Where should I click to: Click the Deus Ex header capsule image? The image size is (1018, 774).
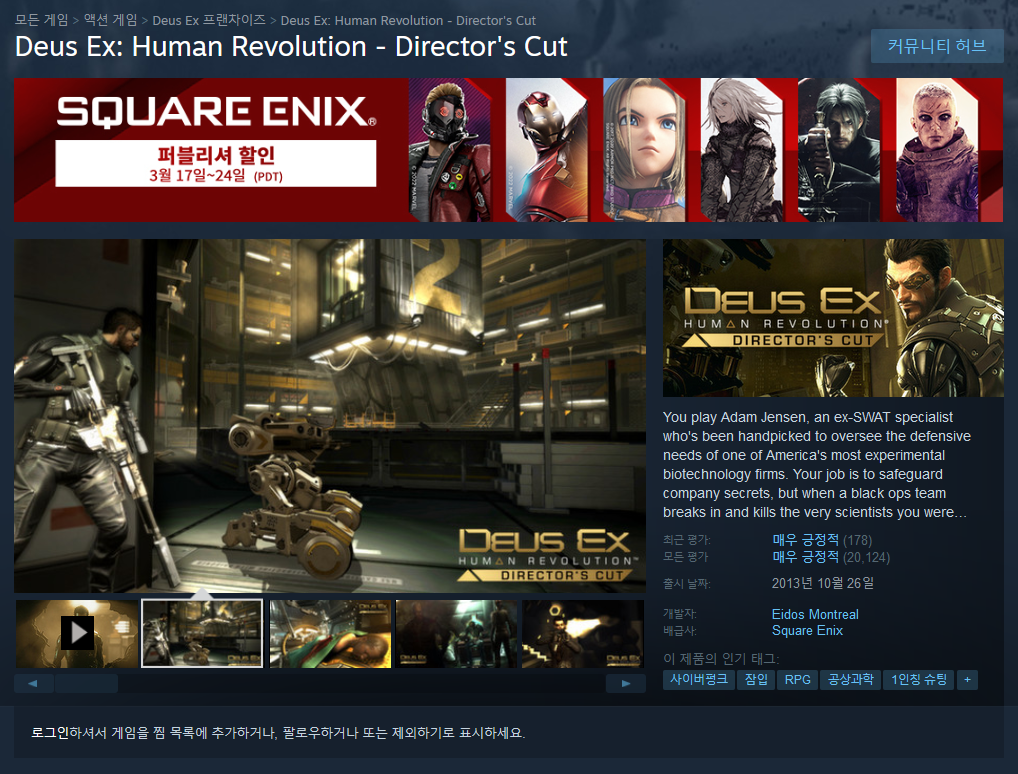coord(833,318)
